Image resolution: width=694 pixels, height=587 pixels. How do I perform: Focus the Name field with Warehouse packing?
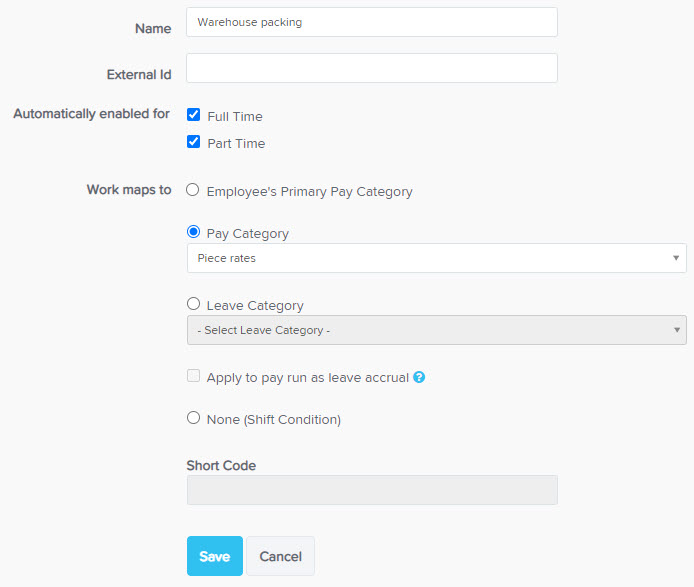coord(372,22)
